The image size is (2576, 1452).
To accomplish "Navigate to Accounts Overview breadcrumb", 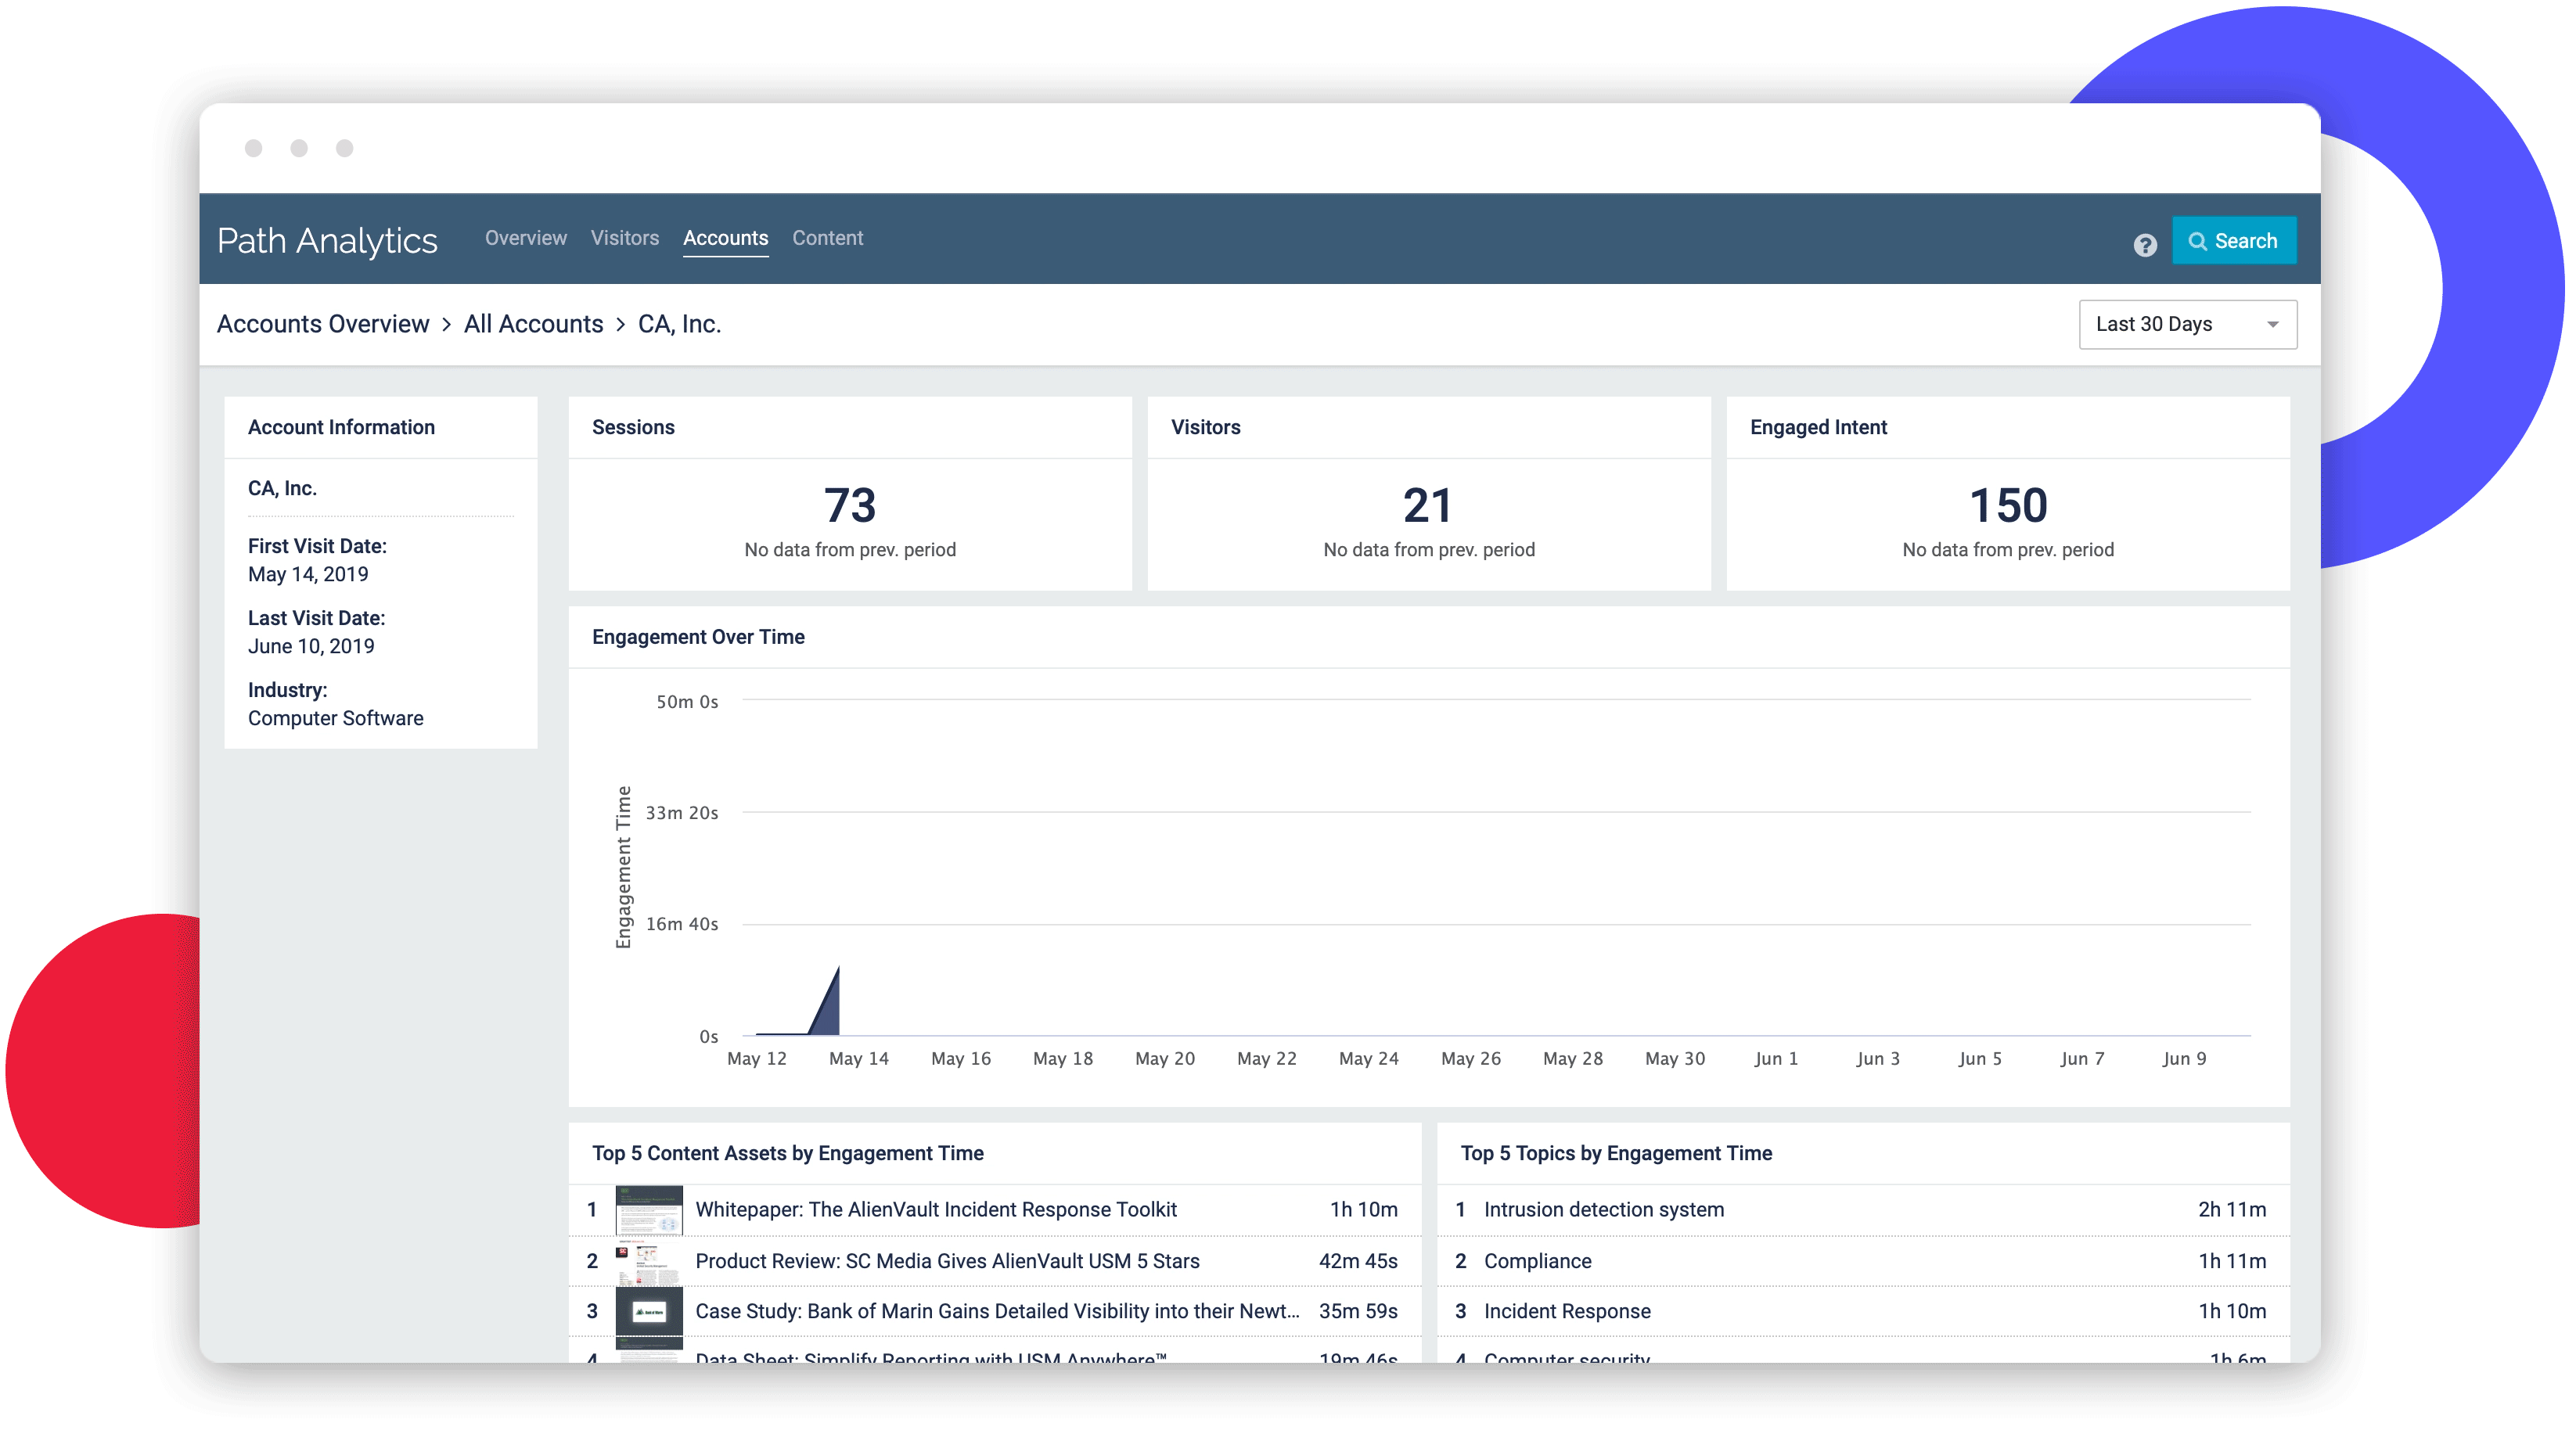I will (x=322, y=323).
